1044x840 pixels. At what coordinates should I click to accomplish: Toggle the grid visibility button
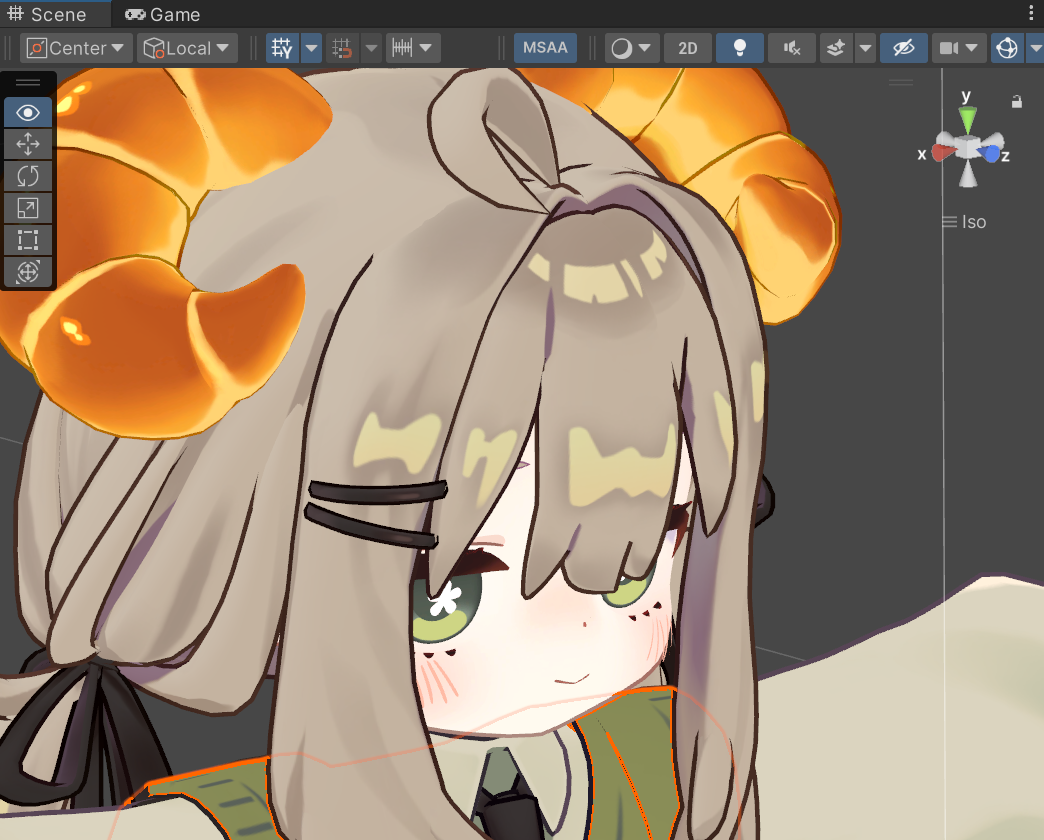tap(282, 48)
